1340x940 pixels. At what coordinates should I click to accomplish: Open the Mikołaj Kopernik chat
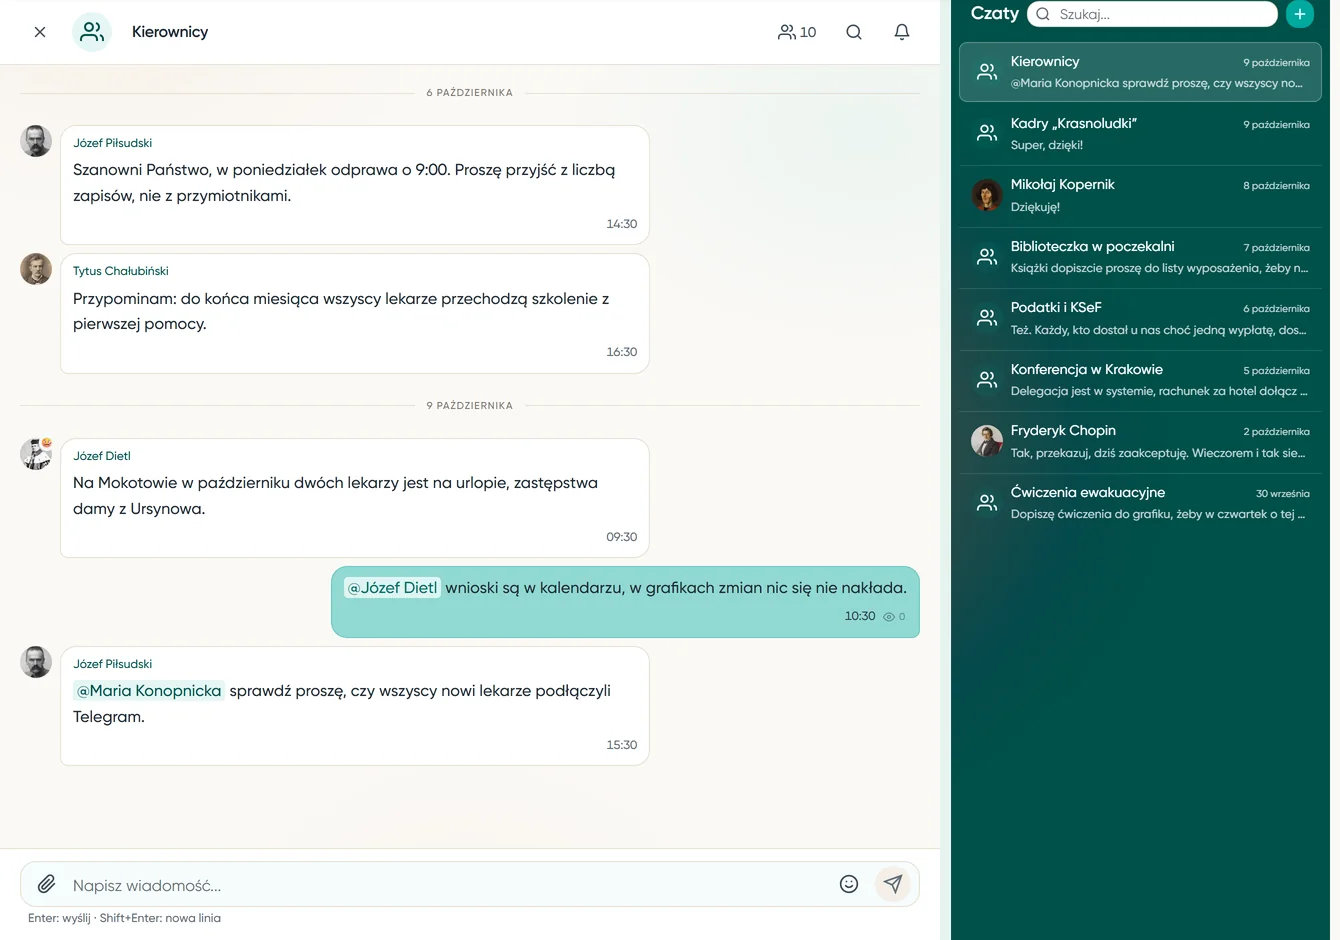pos(1140,195)
